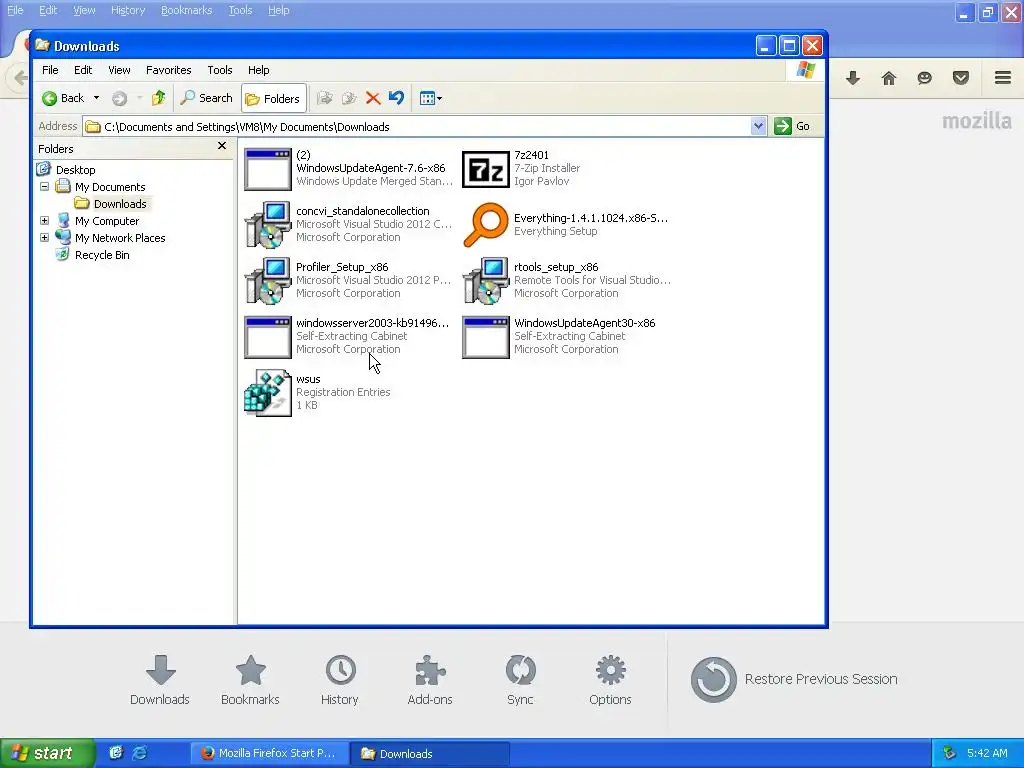Open the File menu in Downloads window

click(x=50, y=70)
